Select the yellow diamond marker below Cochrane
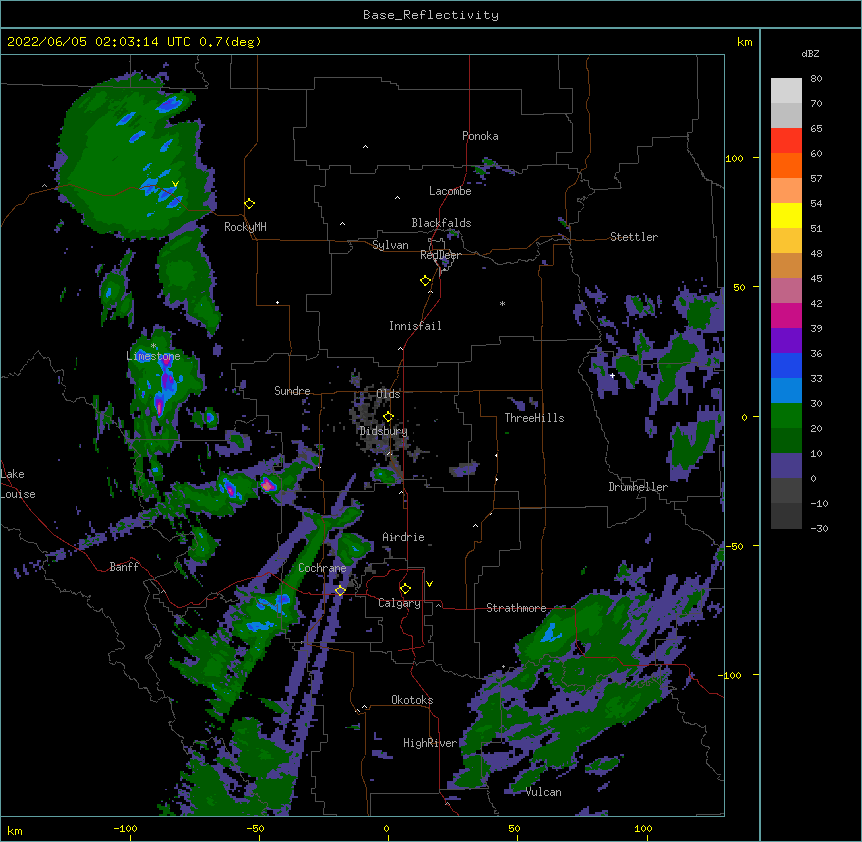The width and height of the screenshot is (862, 842). [x=340, y=590]
